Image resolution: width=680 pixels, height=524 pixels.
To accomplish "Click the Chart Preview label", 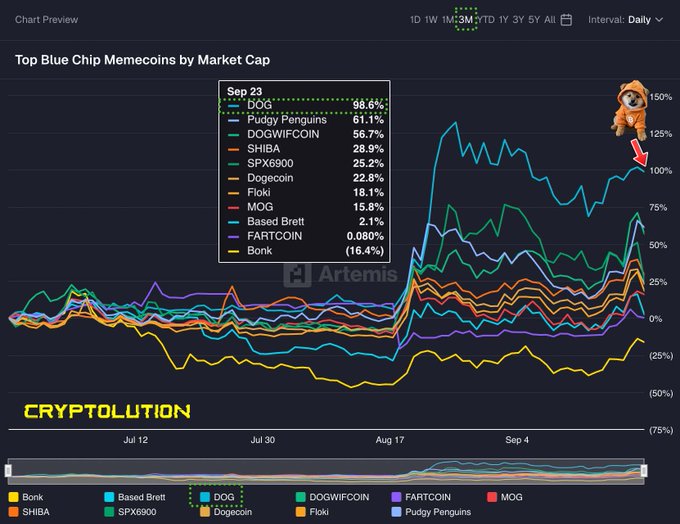I will pyautogui.click(x=46, y=20).
